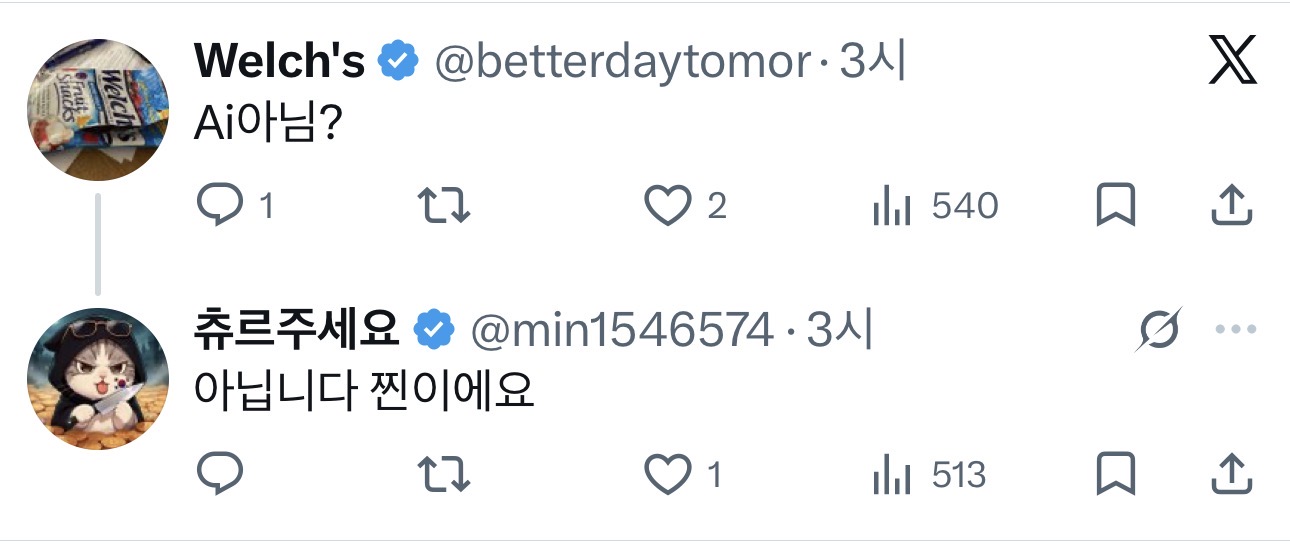This screenshot has width=1290, height=553.
Task: Repost the 츄르주세요 tweet
Action: coord(443,474)
